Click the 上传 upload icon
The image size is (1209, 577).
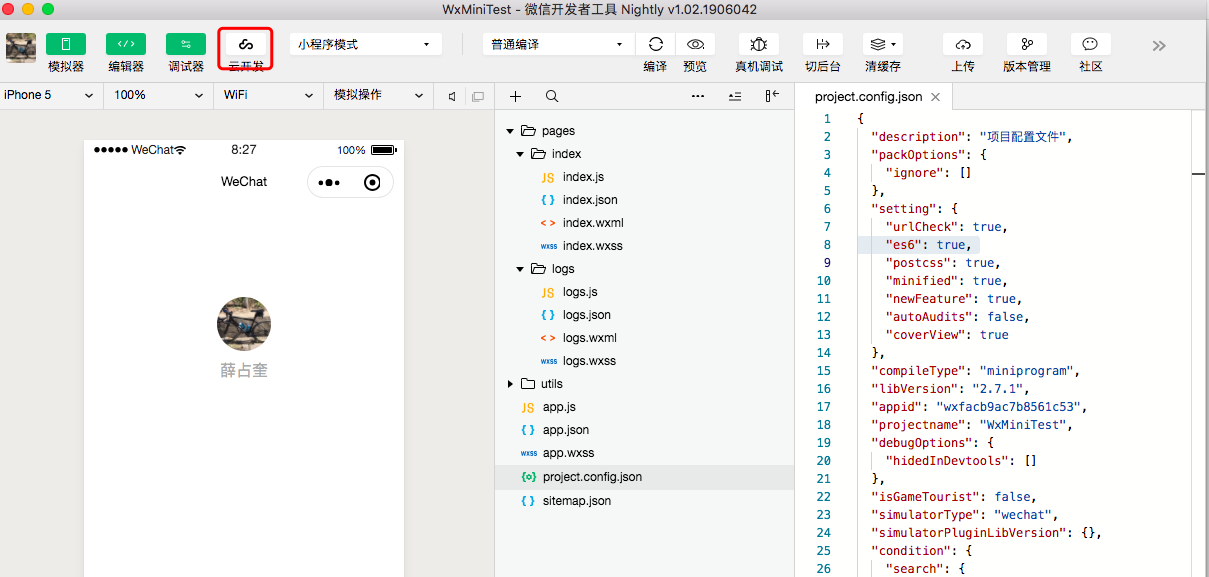[963, 44]
